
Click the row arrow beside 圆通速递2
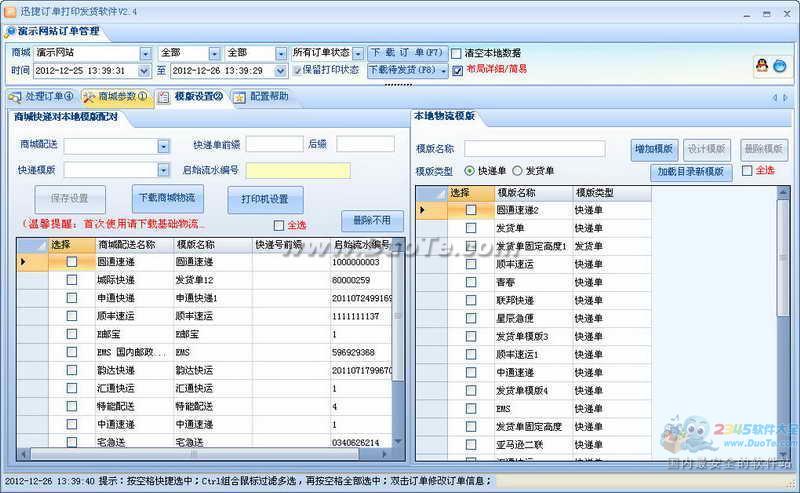pyautogui.click(x=422, y=210)
